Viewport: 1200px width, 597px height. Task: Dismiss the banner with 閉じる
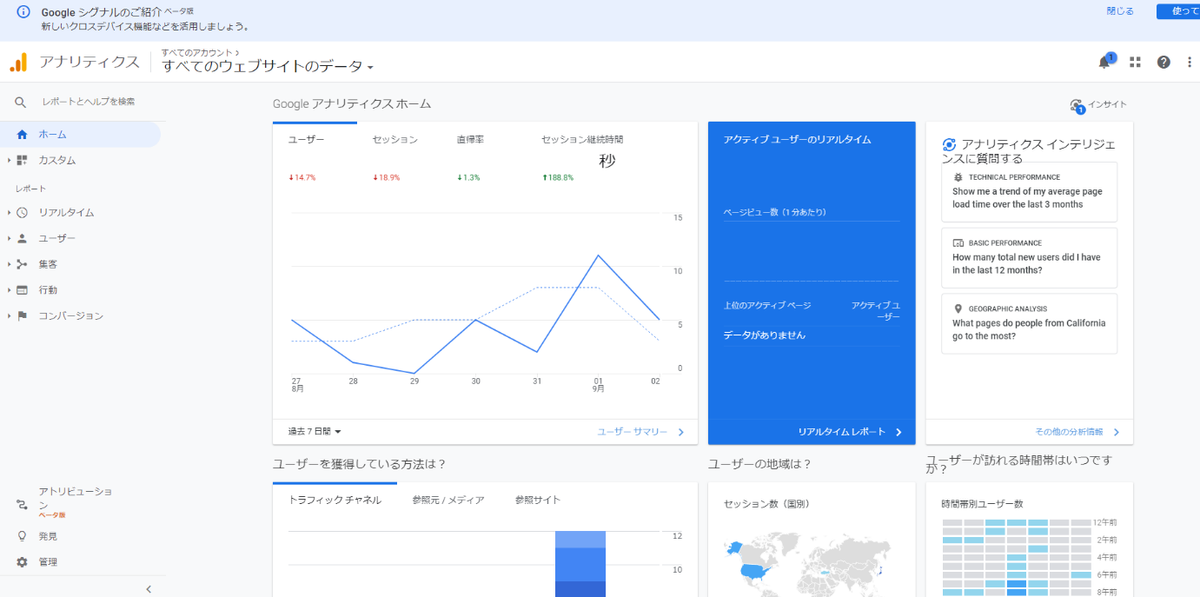click(x=1120, y=11)
